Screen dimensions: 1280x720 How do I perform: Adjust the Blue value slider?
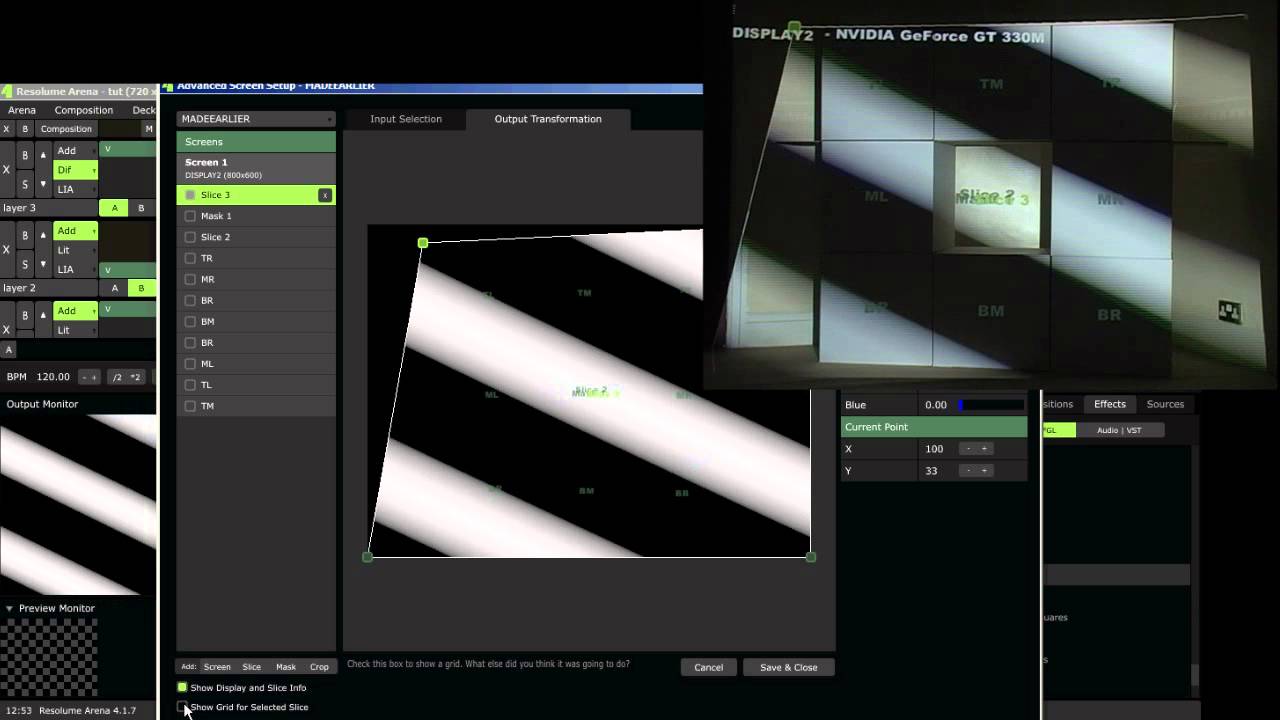click(x=991, y=404)
